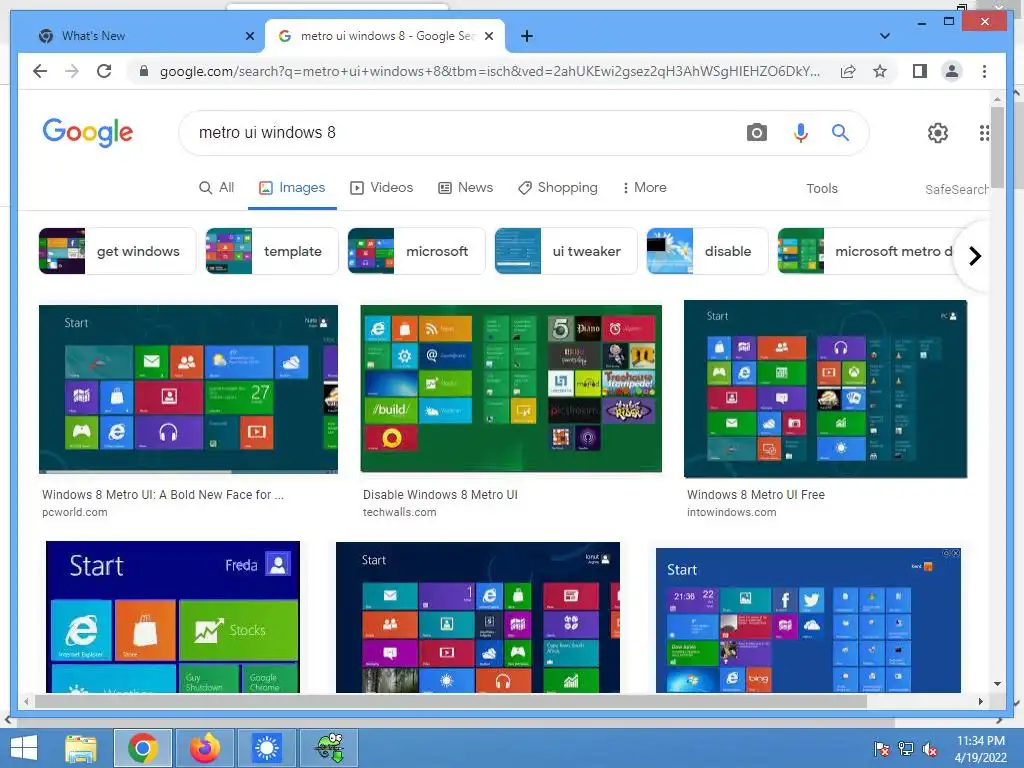1024x768 pixels.
Task: Open the Start screen image with Freda
Action: click(x=172, y=616)
